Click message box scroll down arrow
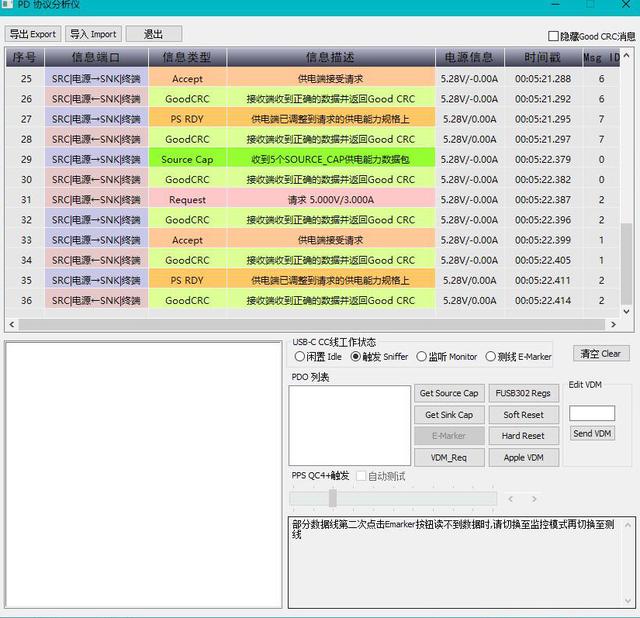The width and height of the screenshot is (640, 618). (x=628, y=600)
